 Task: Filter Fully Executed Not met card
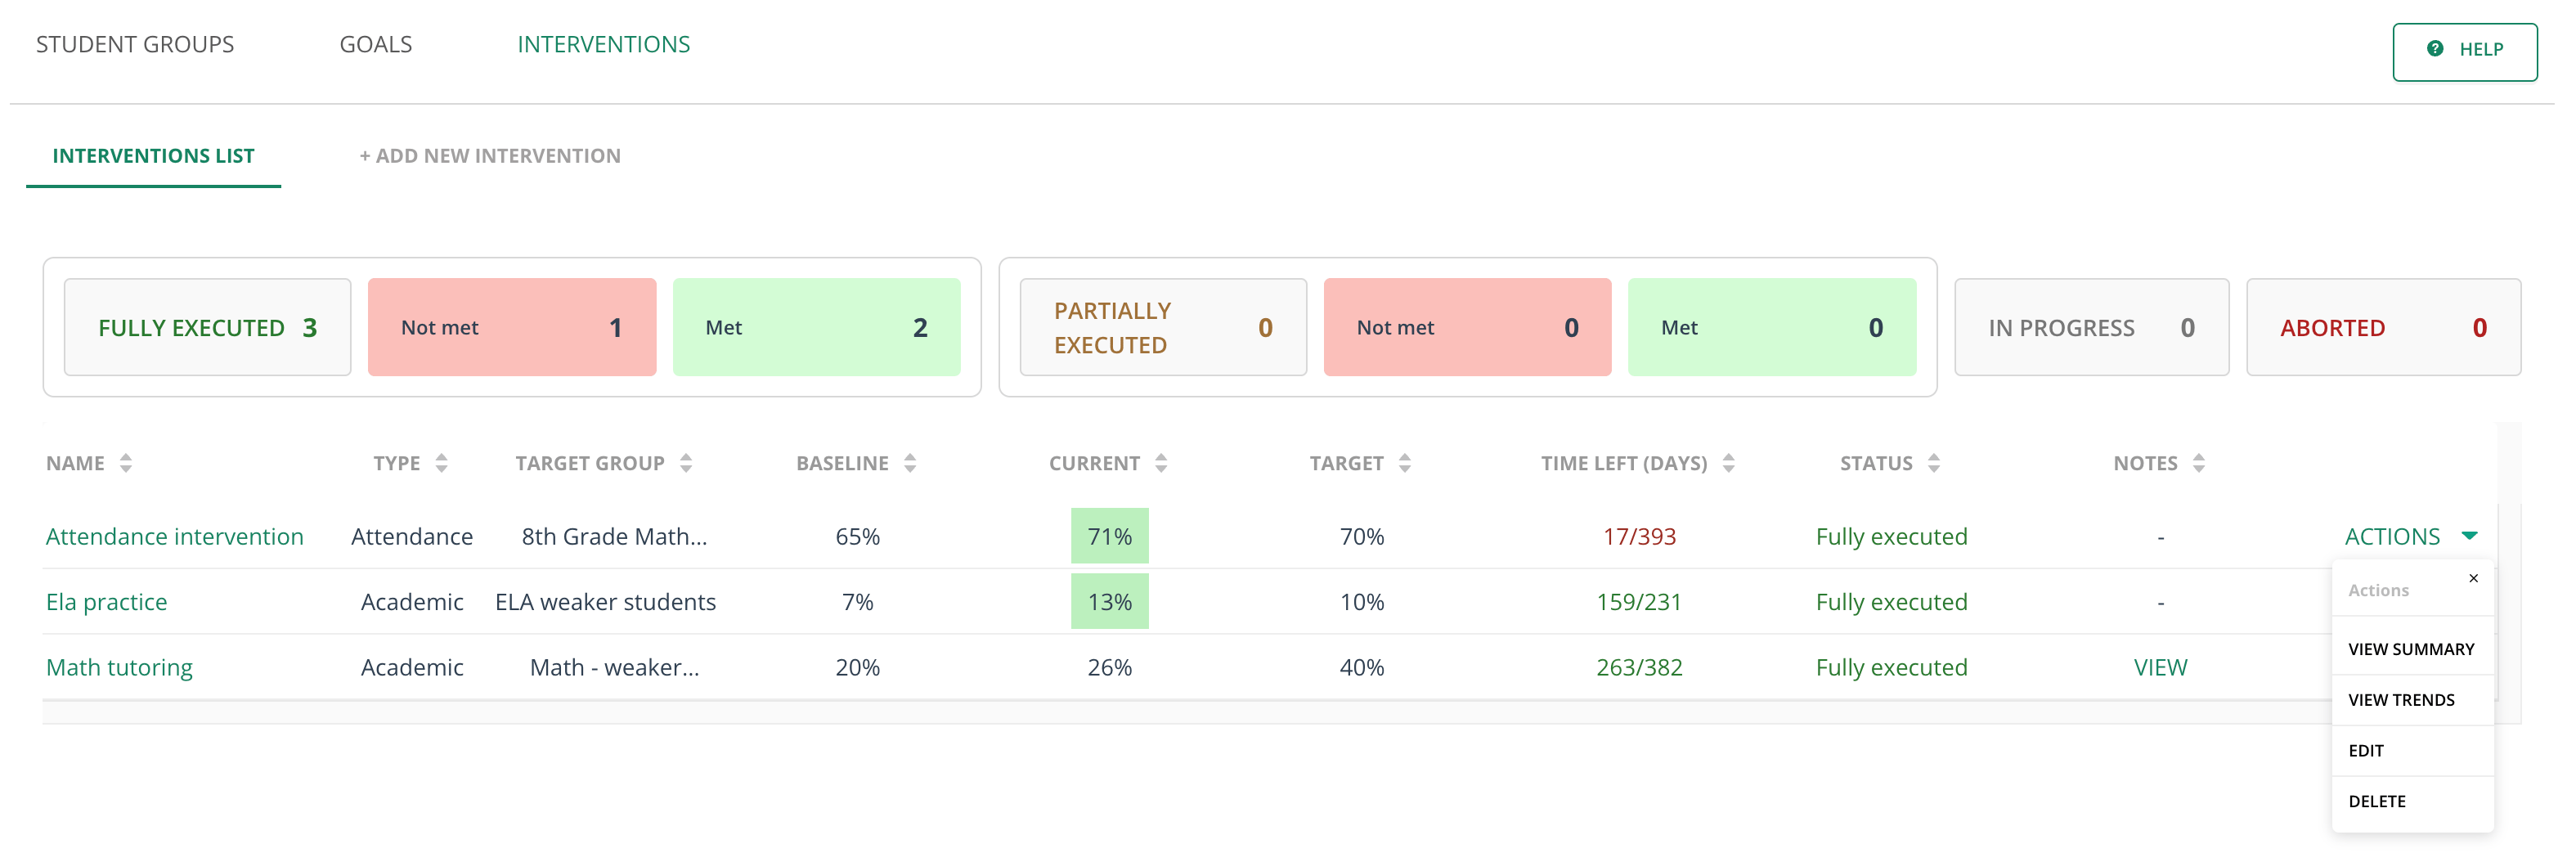(x=512, y=328)
